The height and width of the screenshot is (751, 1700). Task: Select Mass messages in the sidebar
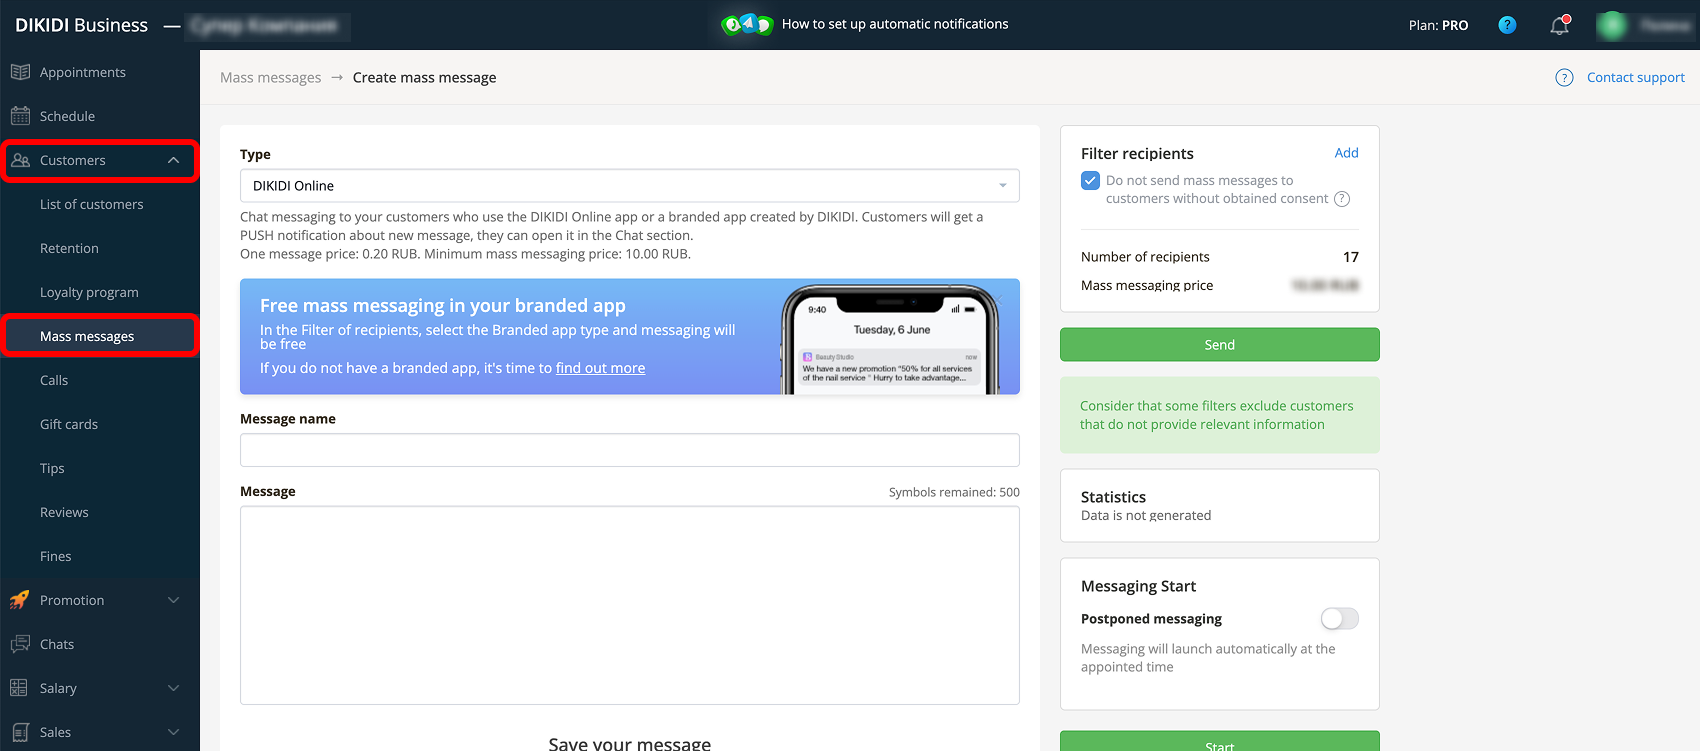click(100, 336)
